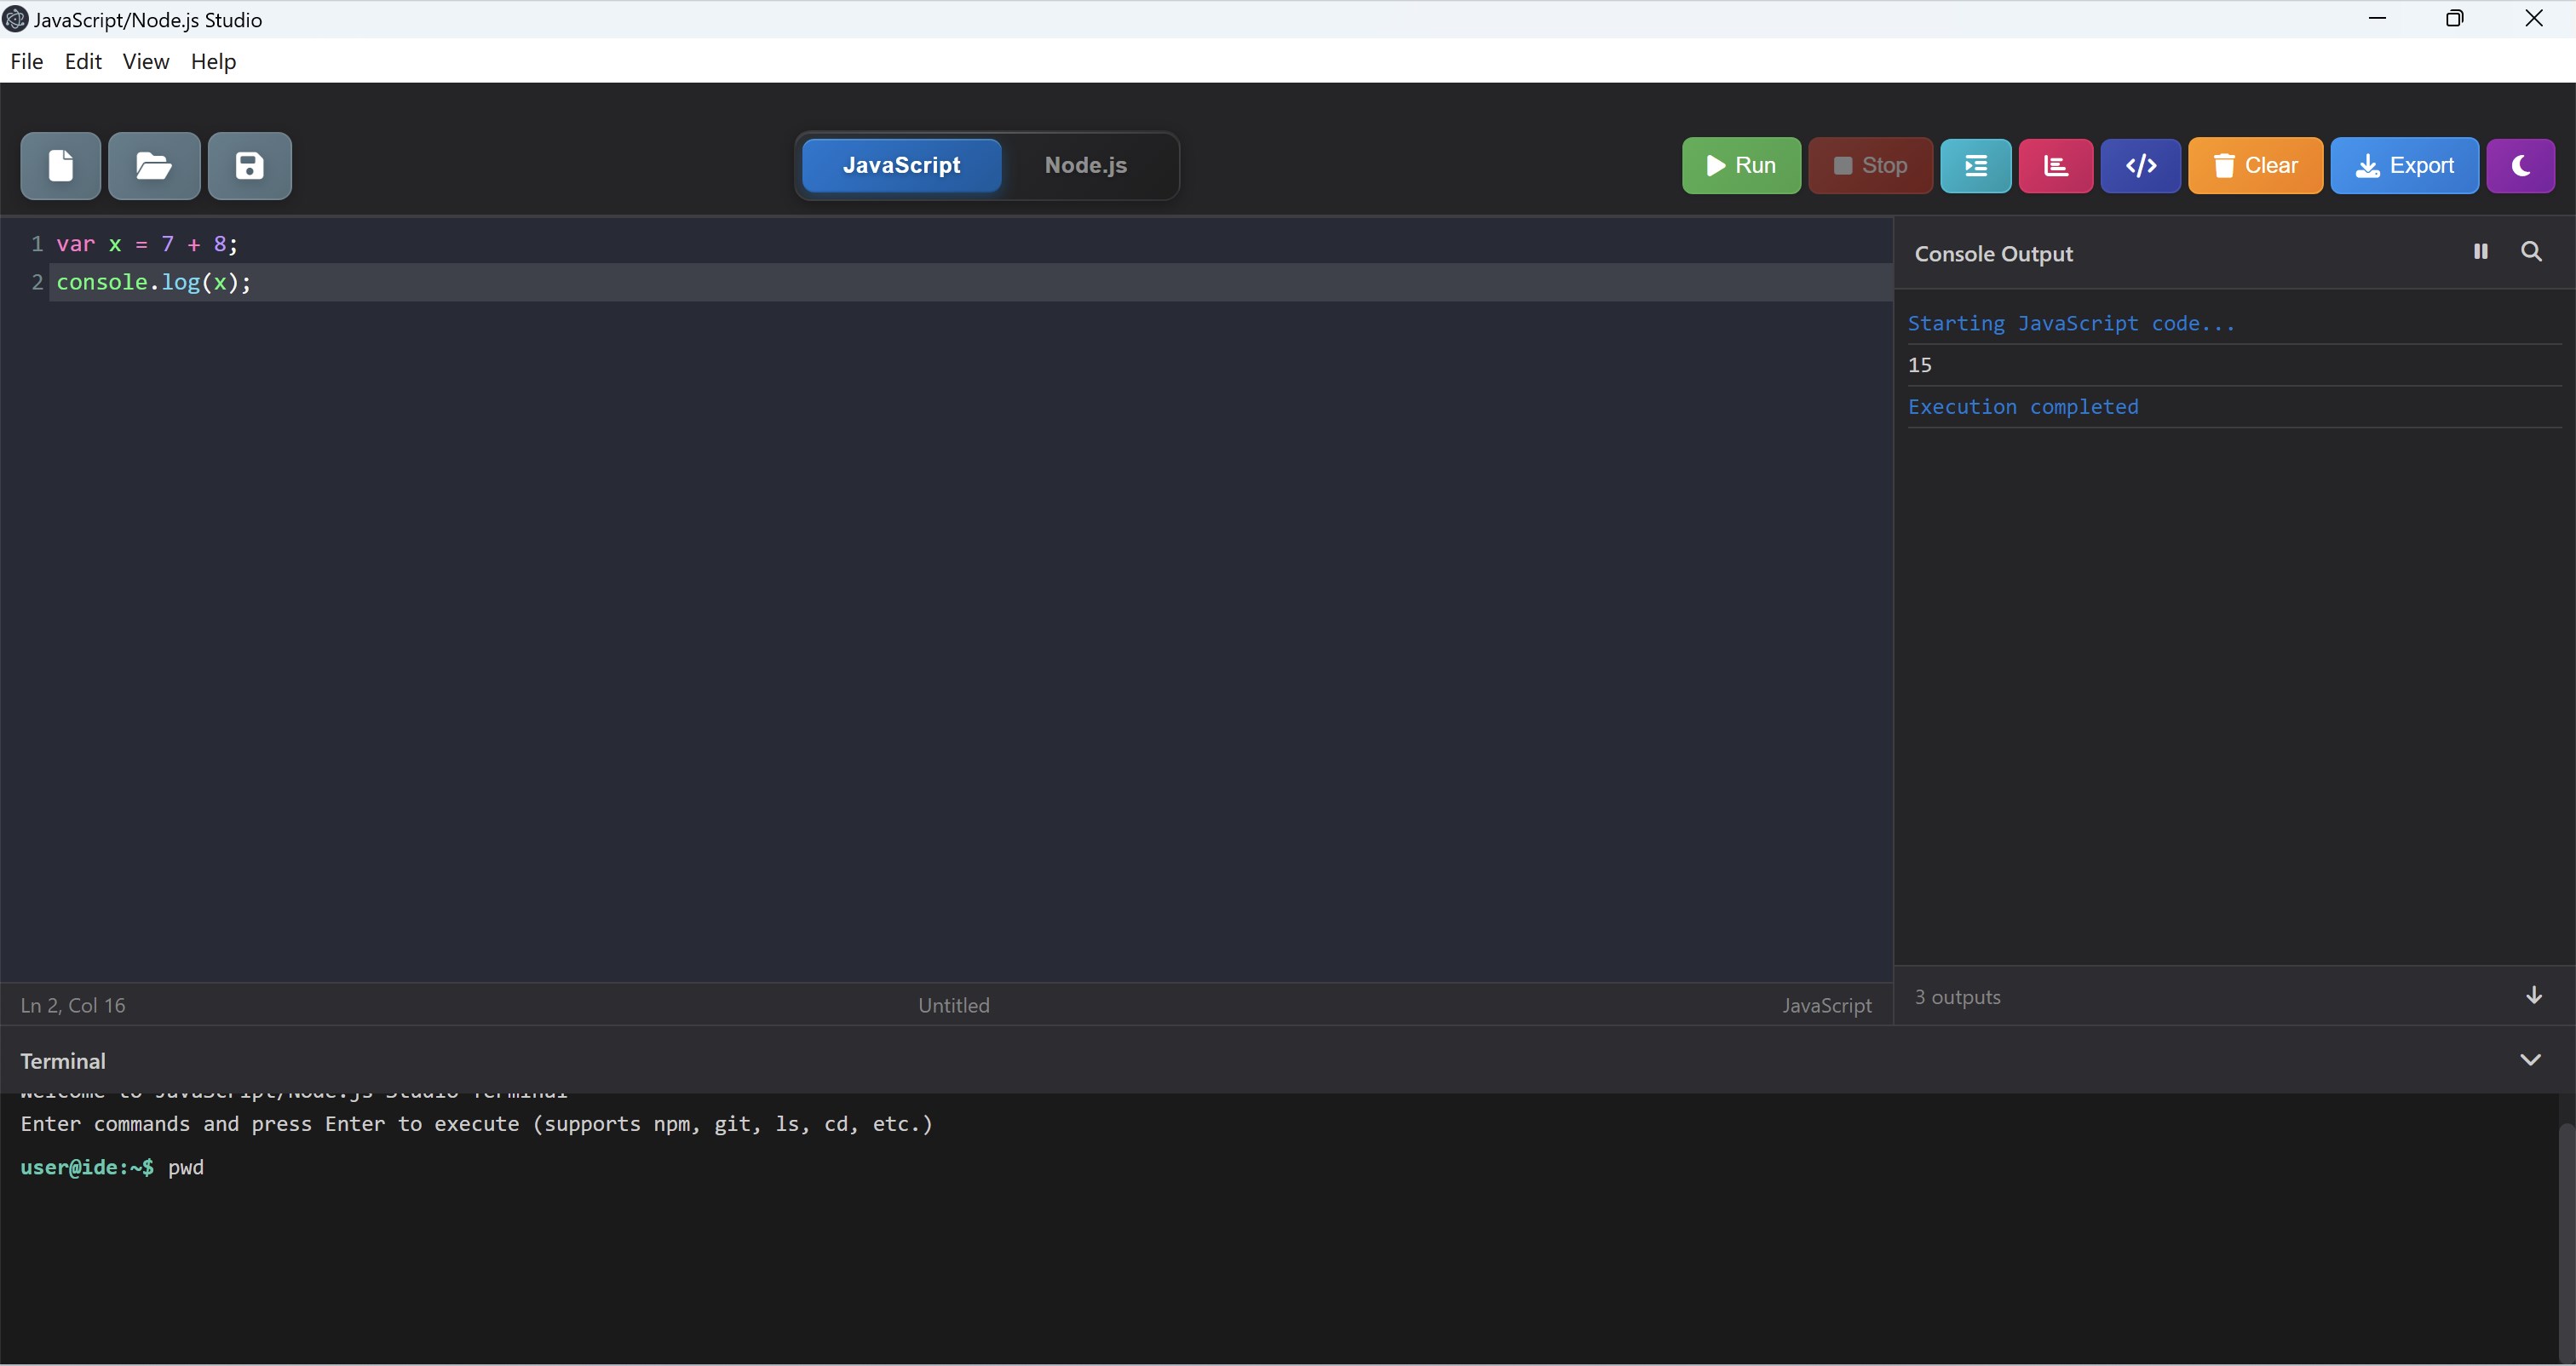Click code line 2 'console.log(x);'

click(x=154, y=282)
